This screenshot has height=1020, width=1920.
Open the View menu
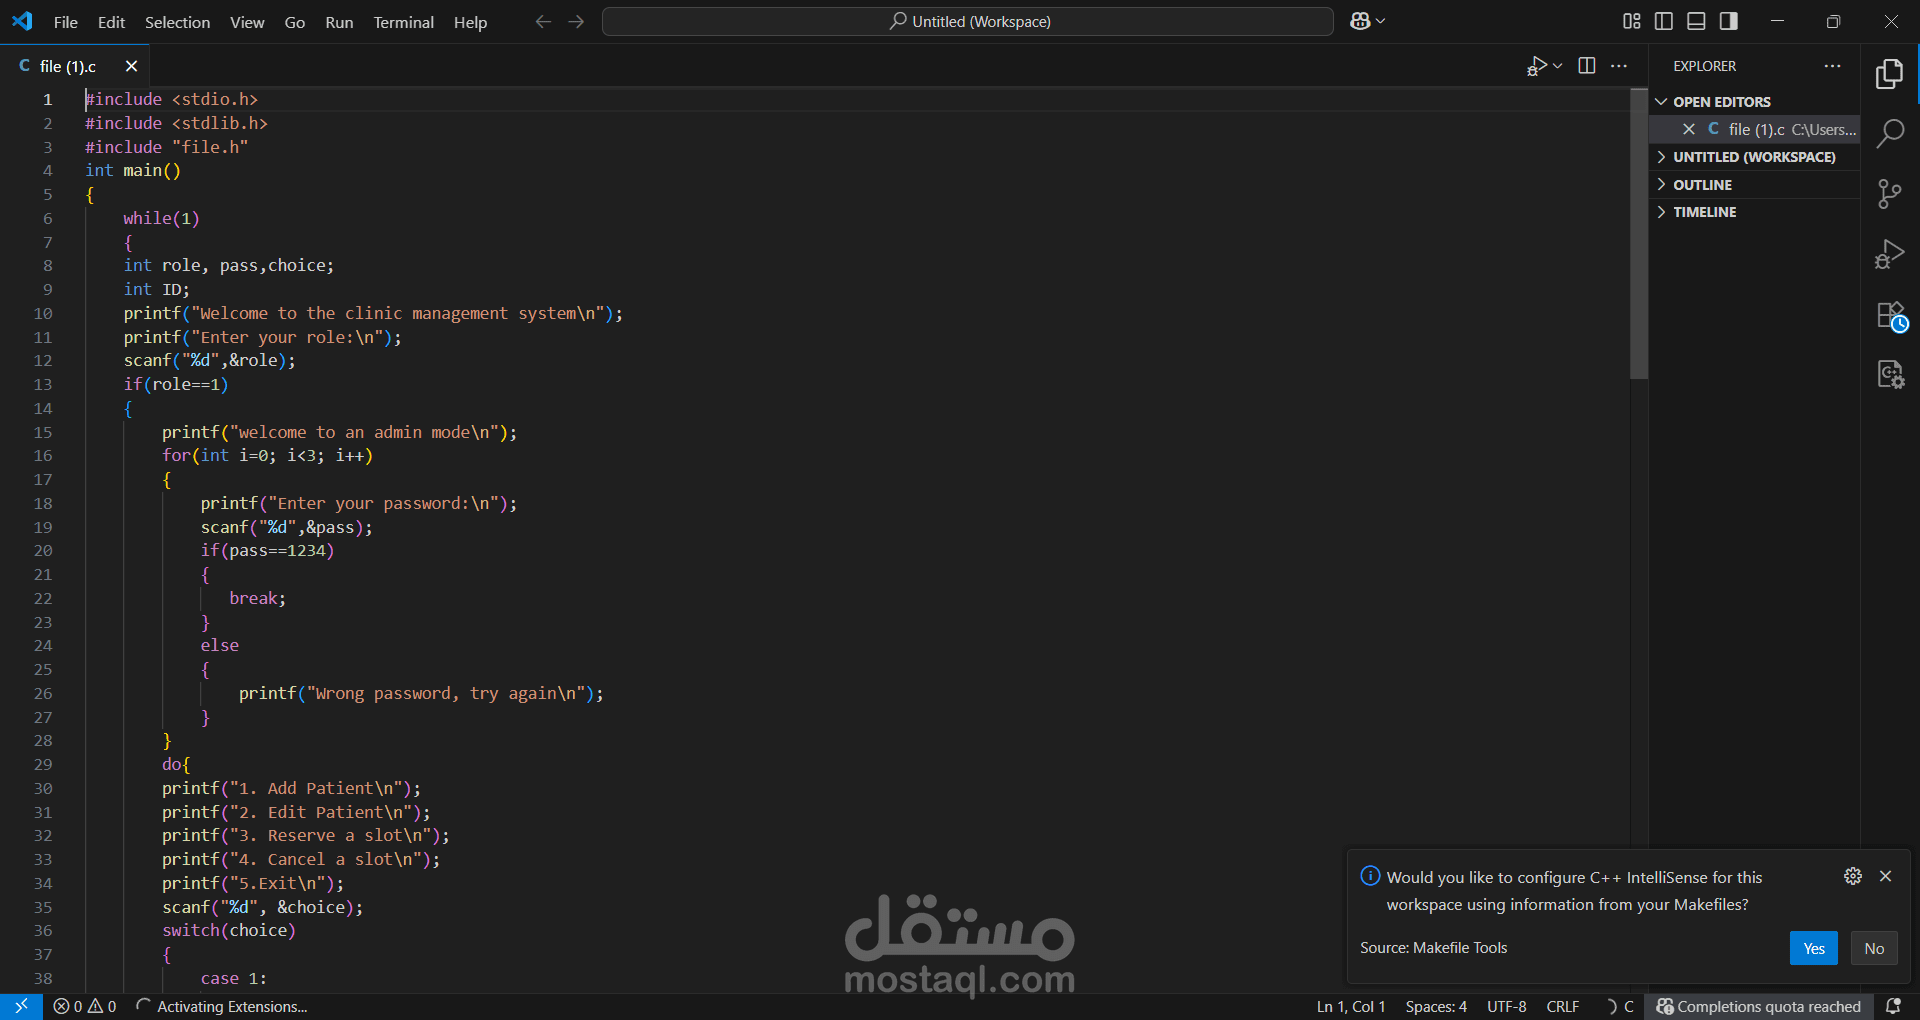click(247, 22)
